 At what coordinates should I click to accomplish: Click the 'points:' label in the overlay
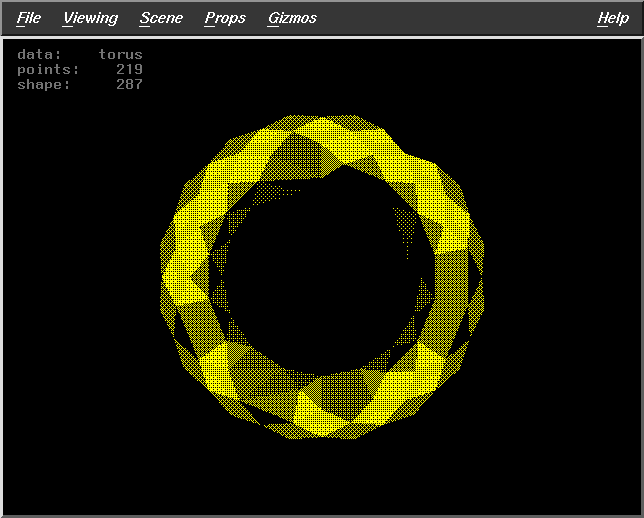(x=48, y=70)
